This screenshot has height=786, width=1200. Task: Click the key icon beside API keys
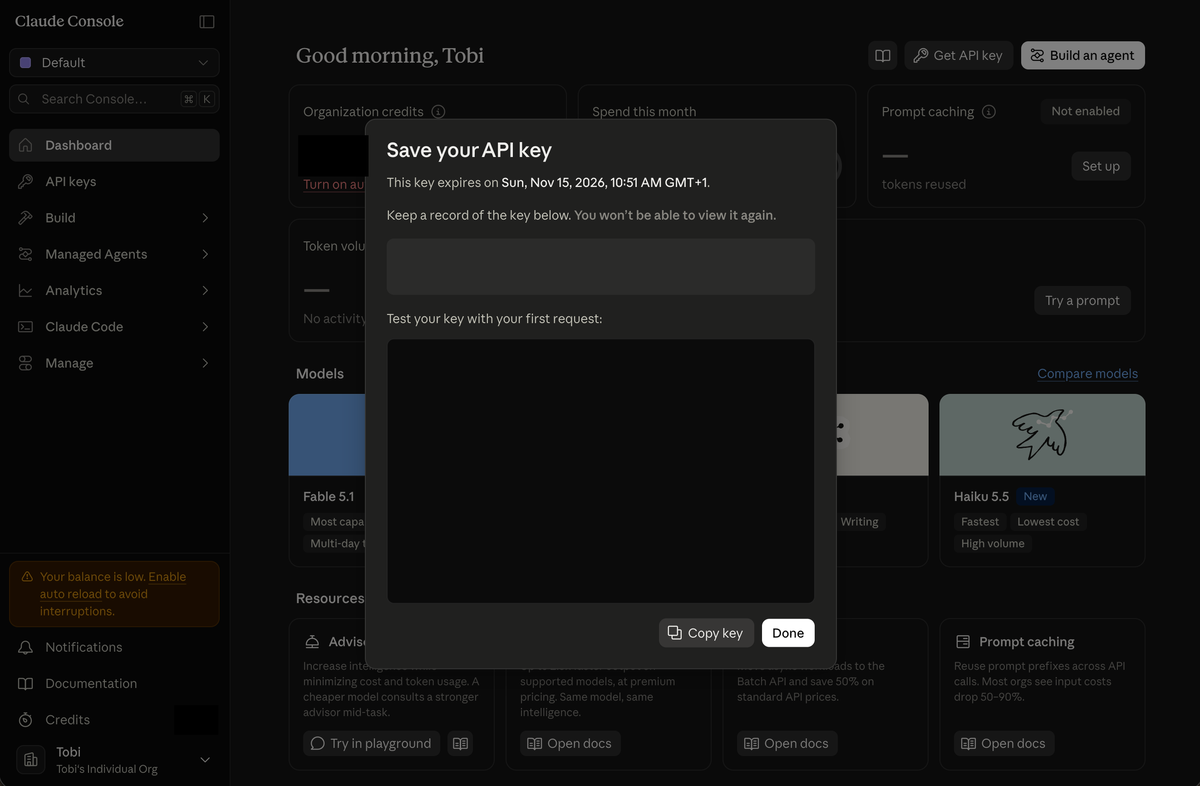(x=26, y=181)
